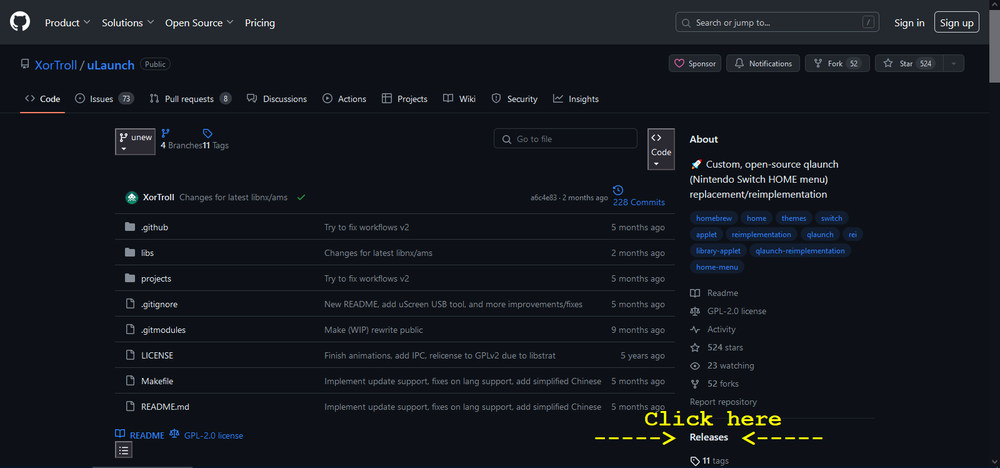The height and width of the screenshot is (468, 1000).
Task: View the green check status of the latest commit
Action: [x=301, y=198]
